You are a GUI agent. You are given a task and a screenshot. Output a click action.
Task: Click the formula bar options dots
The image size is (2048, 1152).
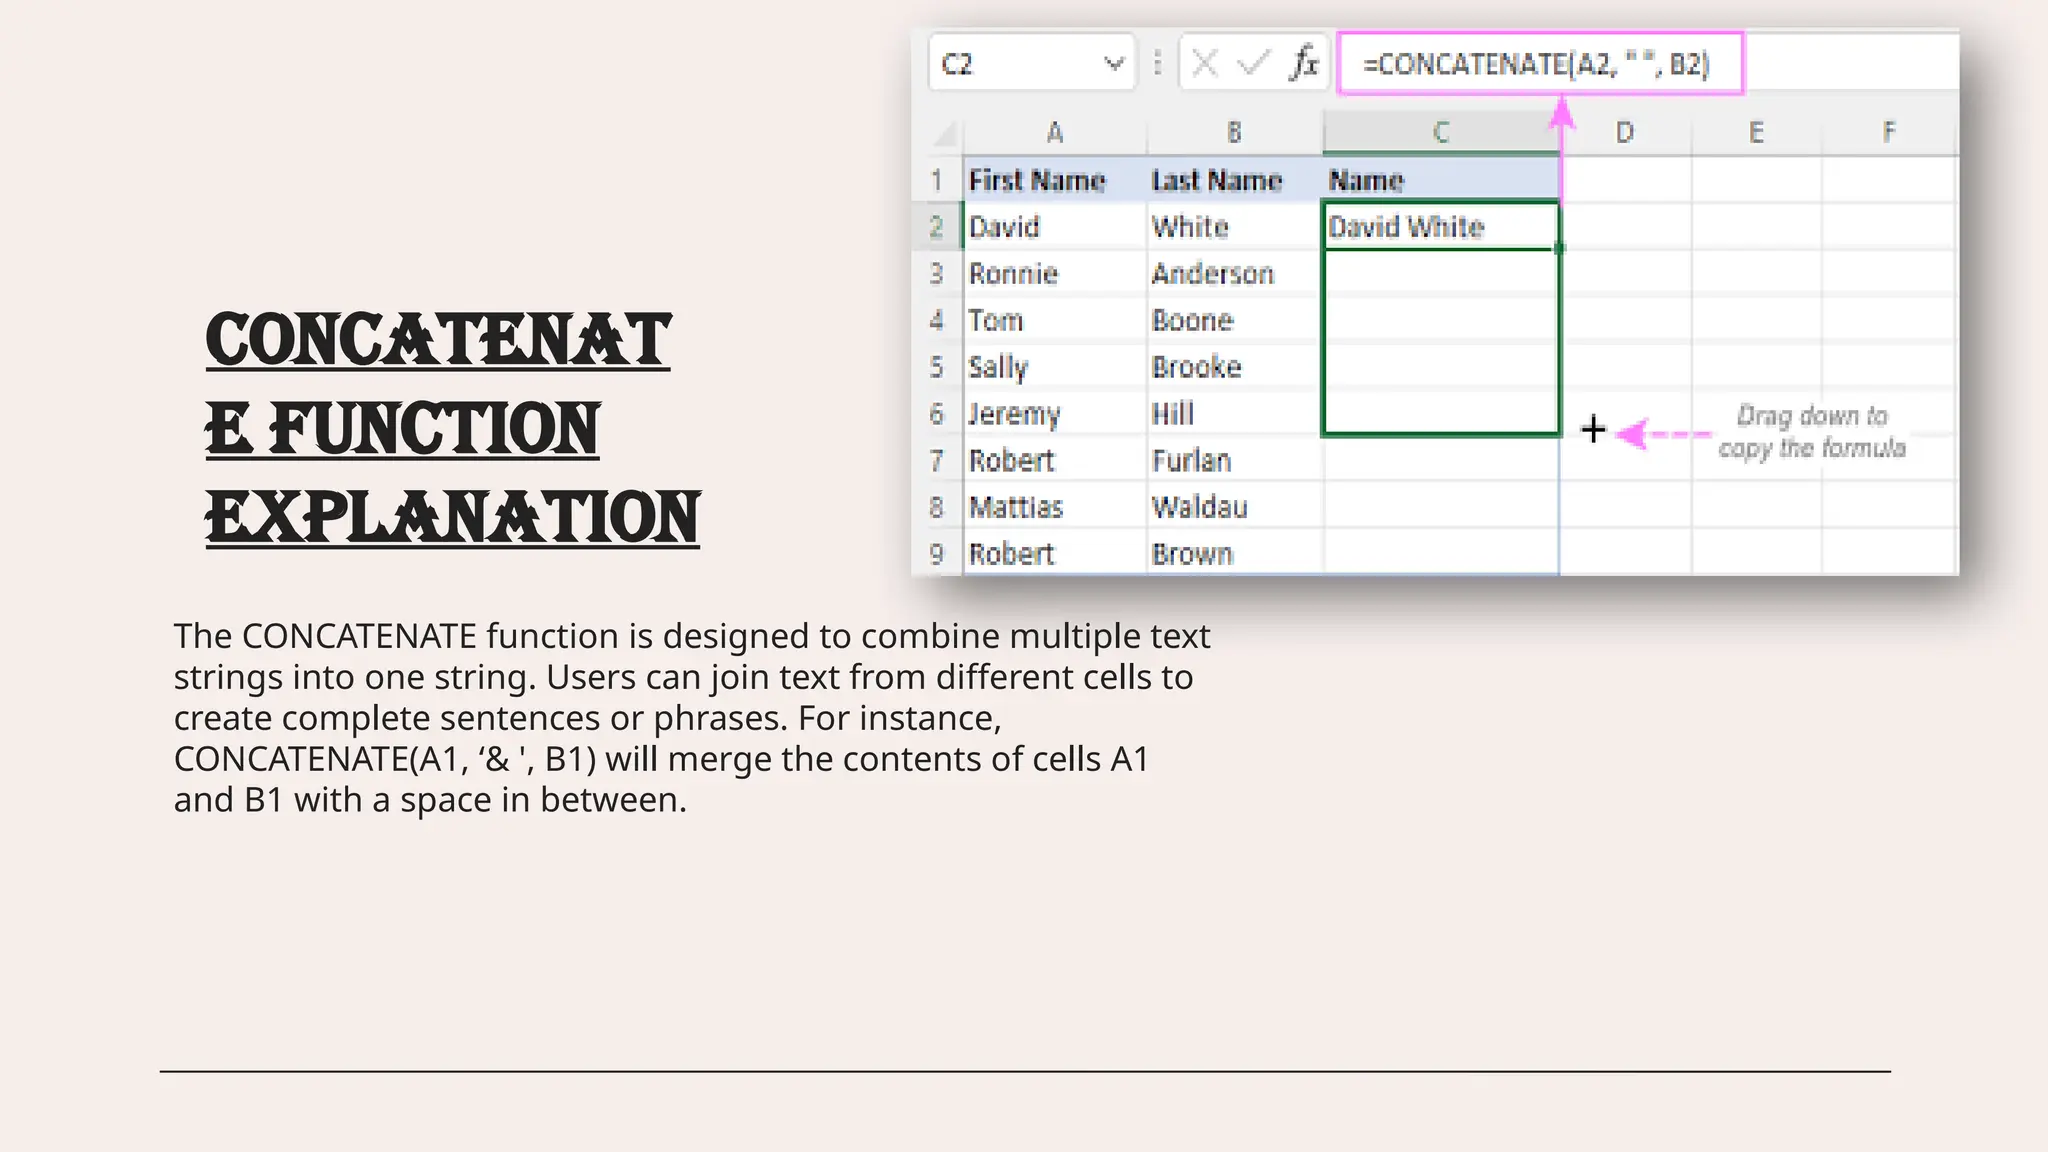1158,63
